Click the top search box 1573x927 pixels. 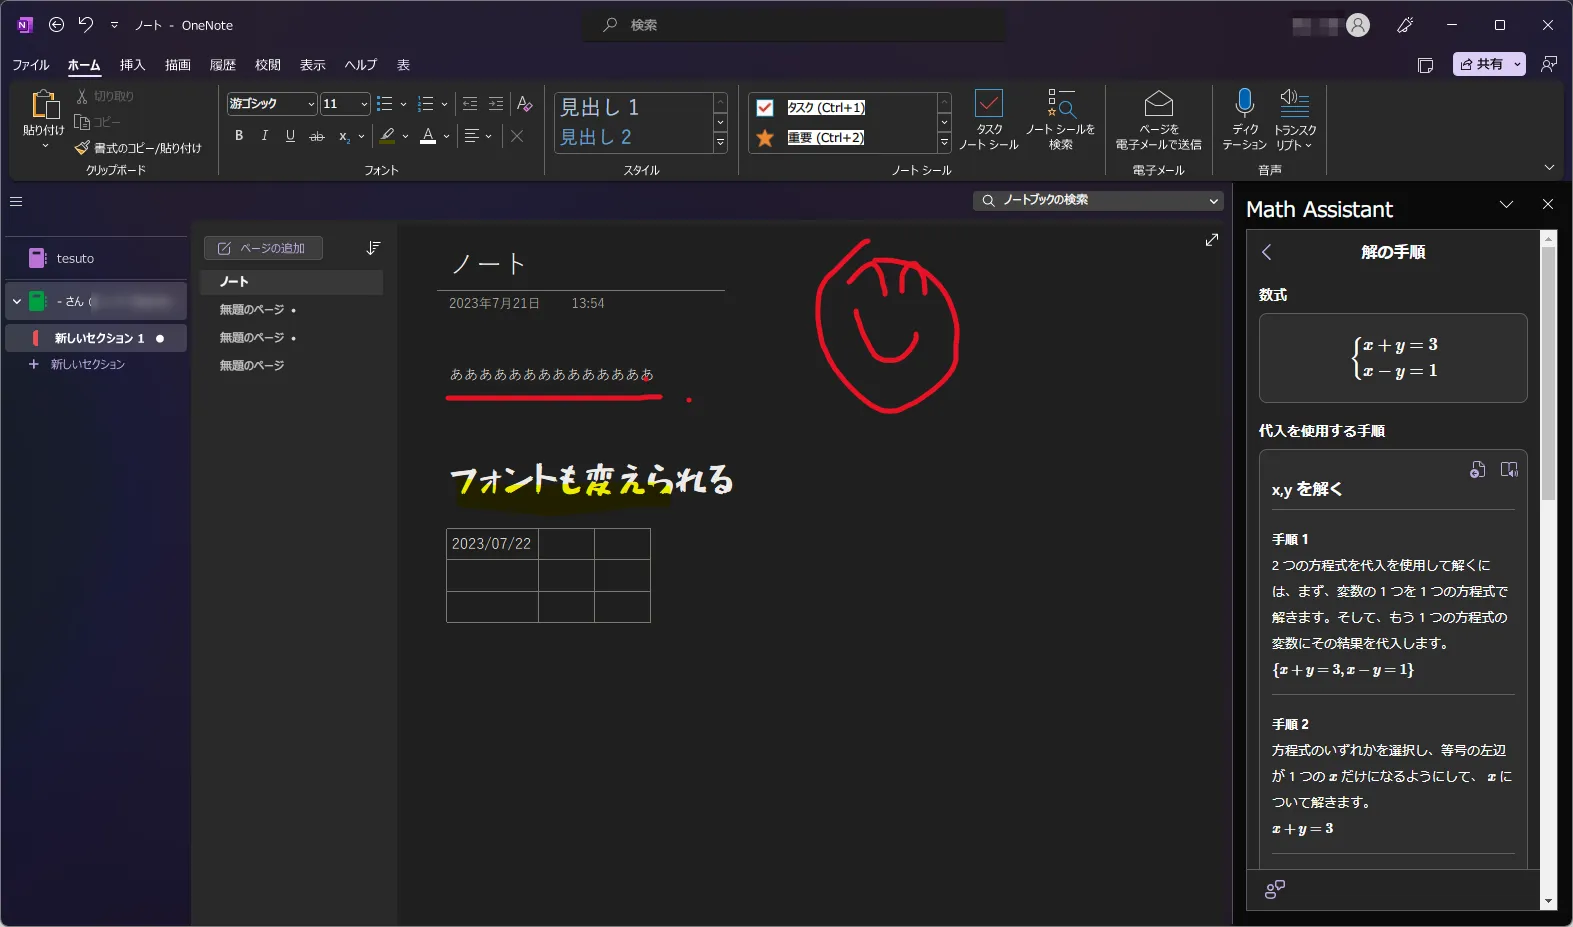point(795,25)
